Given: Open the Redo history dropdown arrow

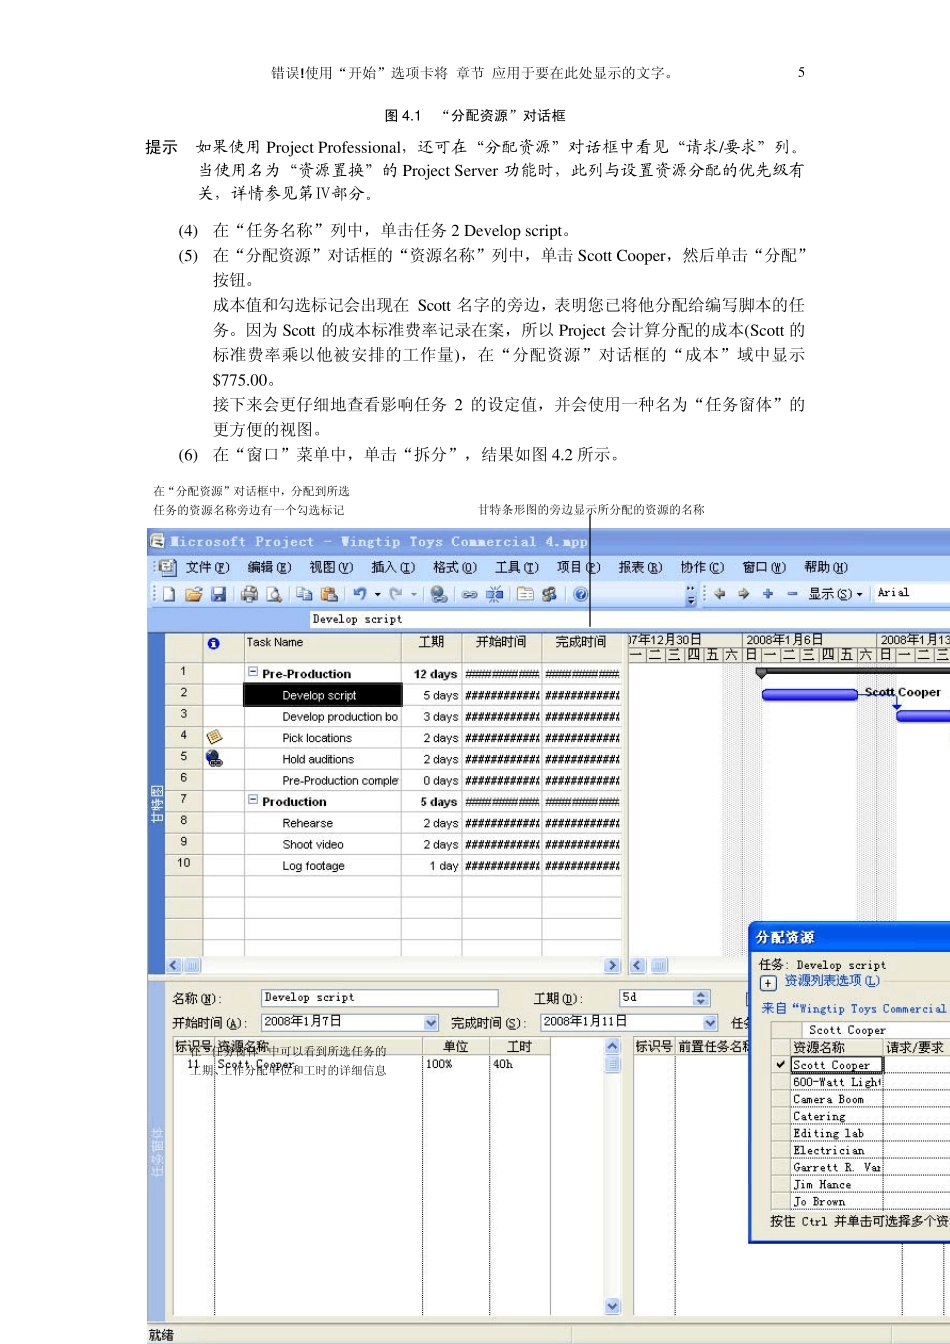Looking at the screenshot, I should coord(414,595).
